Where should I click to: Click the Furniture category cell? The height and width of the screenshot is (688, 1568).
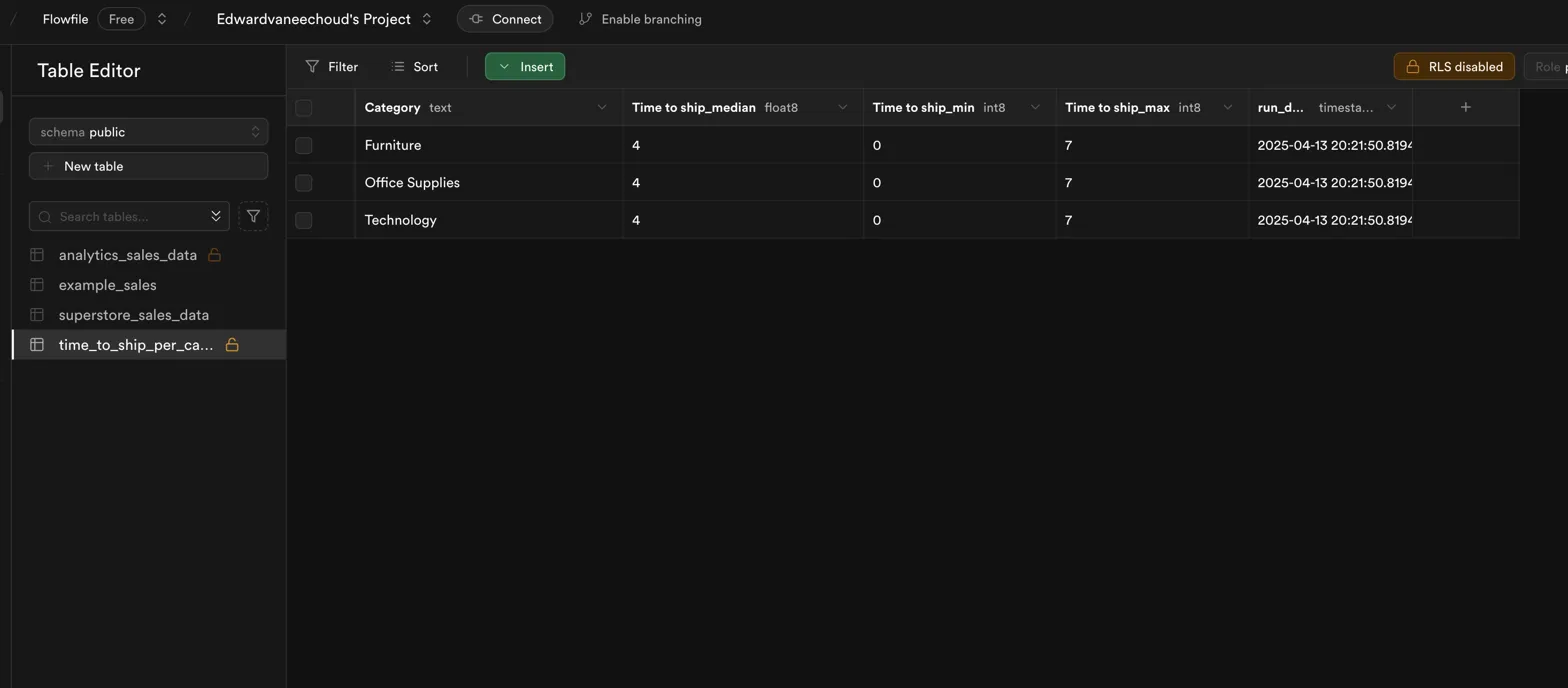click(489, 145)
